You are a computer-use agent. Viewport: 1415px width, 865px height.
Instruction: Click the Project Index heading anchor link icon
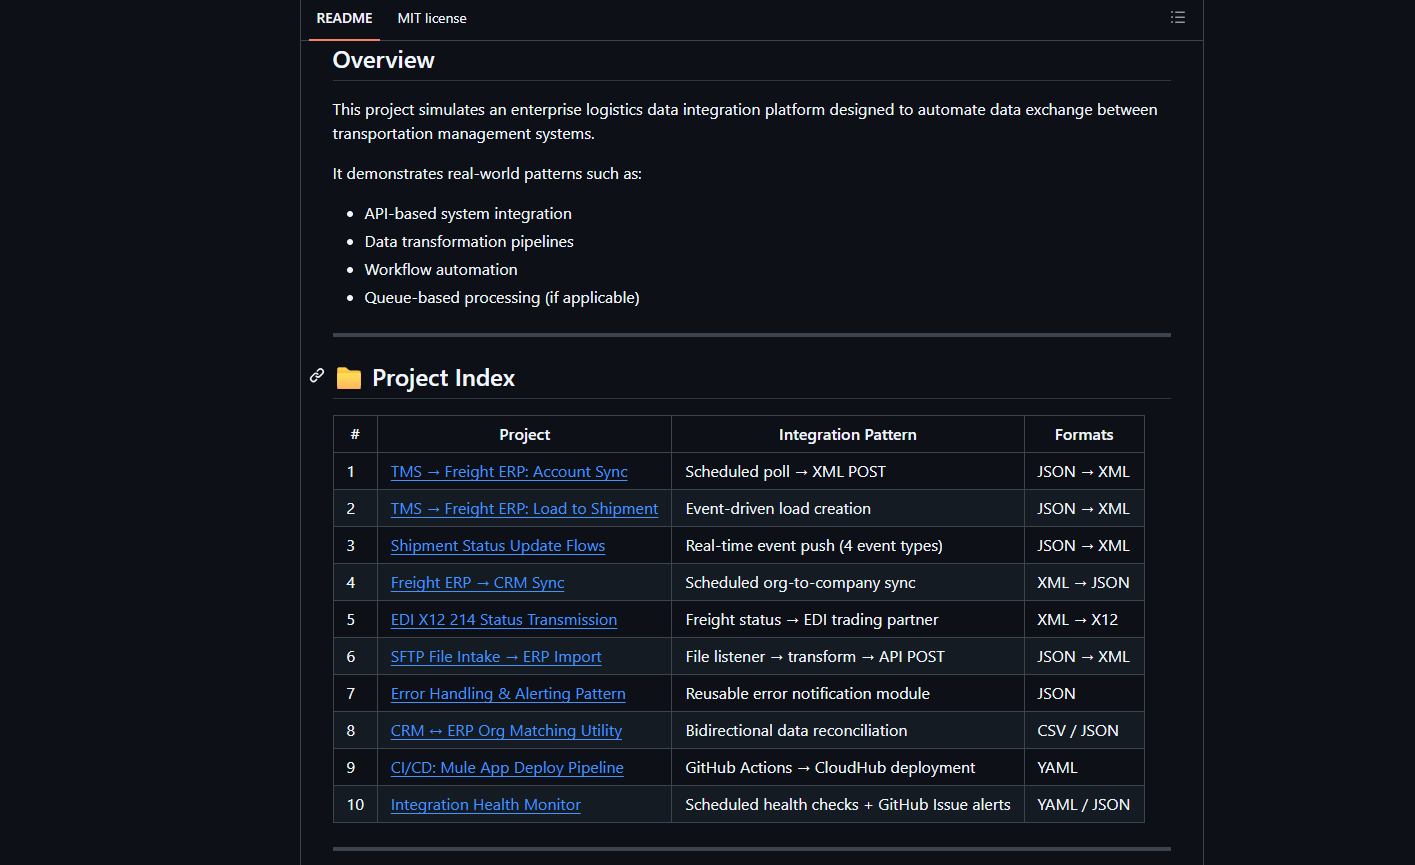coord(317,376)
